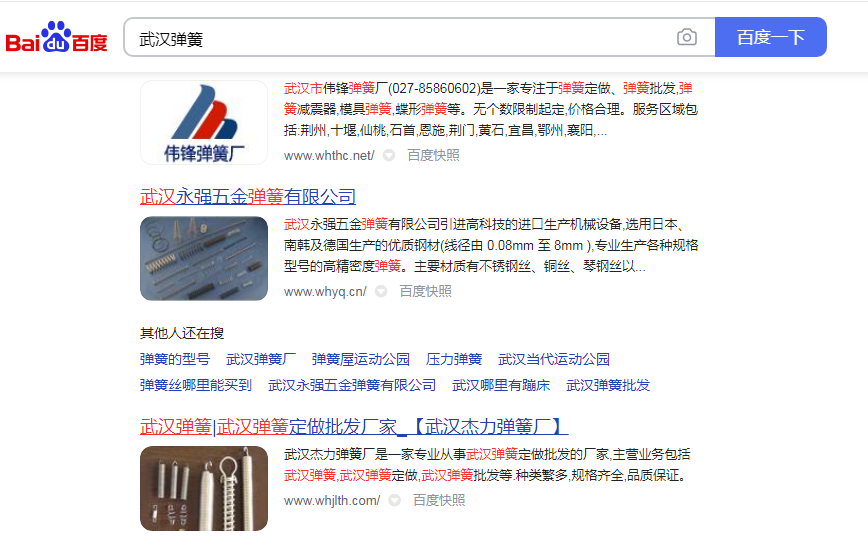Click 百度快照 for www.whyq.cn result
The image size is (868, 547).
point(426,291)
